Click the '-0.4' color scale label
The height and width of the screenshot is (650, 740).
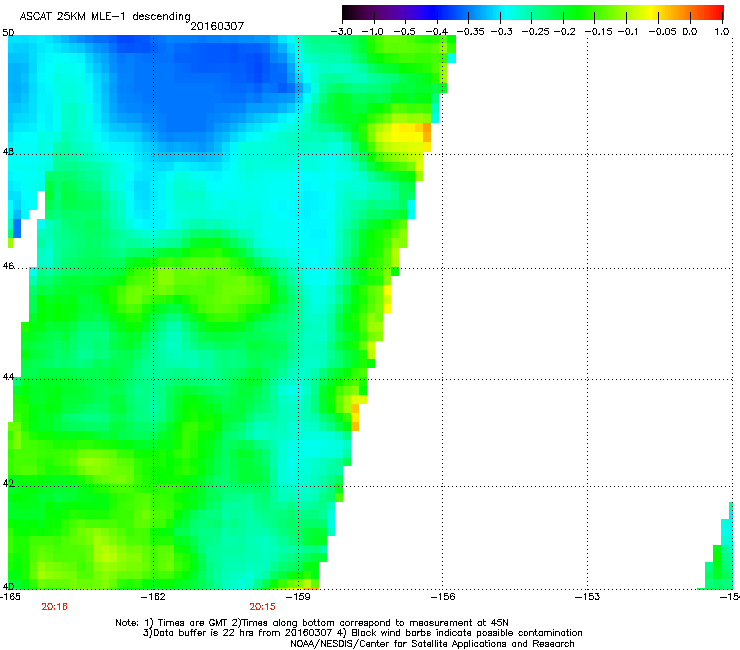437,32
